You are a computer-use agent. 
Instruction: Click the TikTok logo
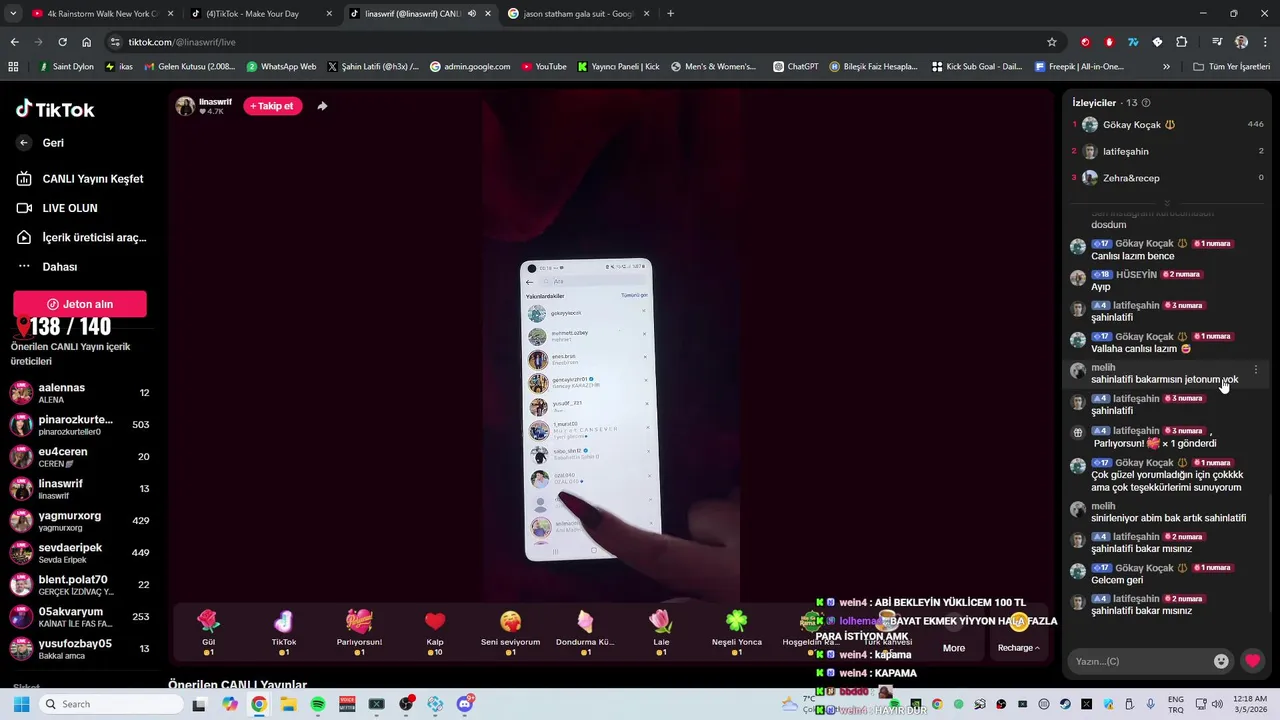pyautogui.click(x=55, y=109)
